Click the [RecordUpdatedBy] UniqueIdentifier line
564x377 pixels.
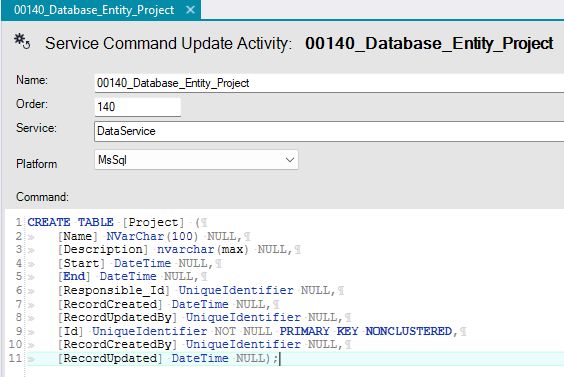[204, 318]
